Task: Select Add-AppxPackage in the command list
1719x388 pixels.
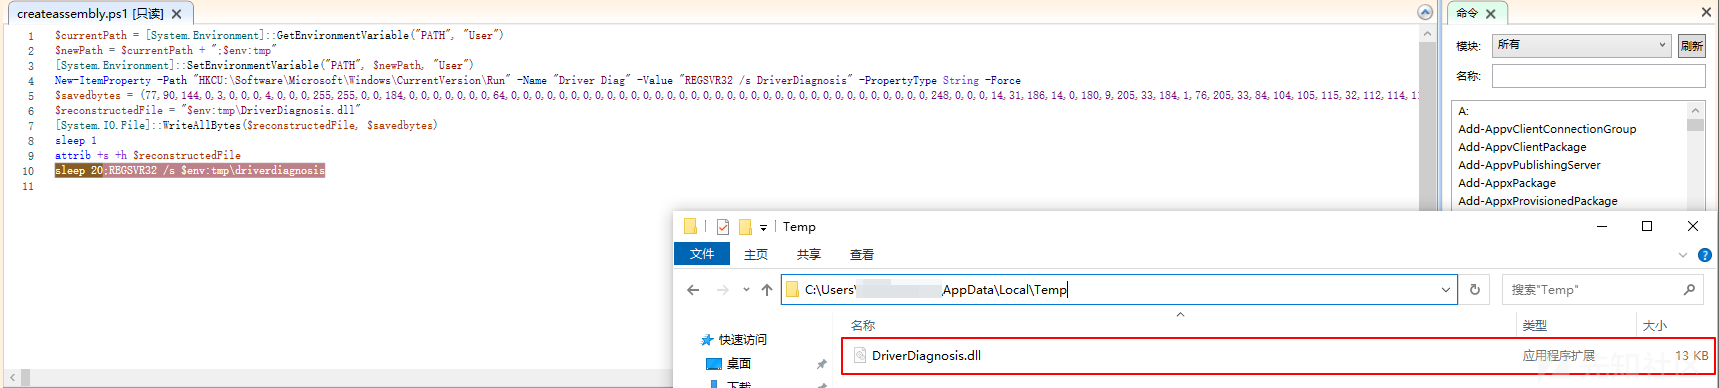Action: pyautogui.click(x=1507, y=183)
